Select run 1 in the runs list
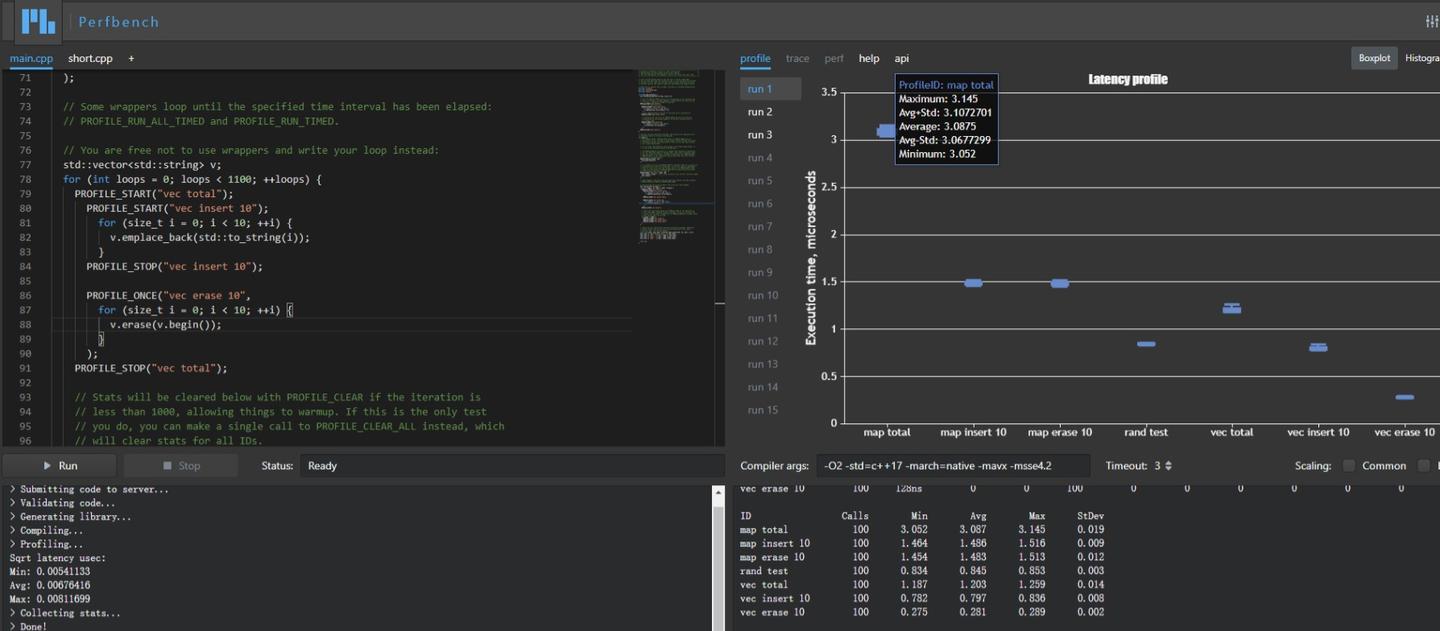The height and width of the screenshot is (631, 1440). point(770,89)
